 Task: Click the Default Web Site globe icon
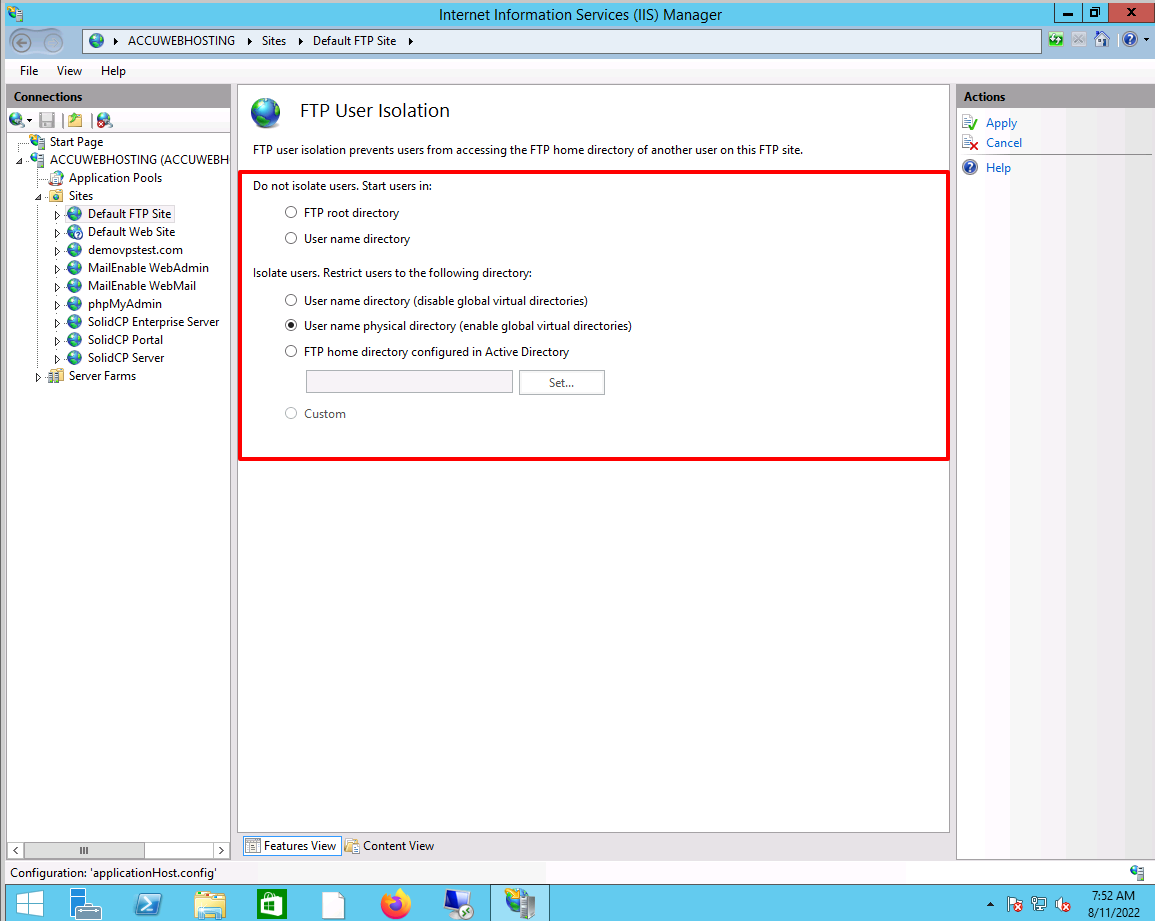74,232
